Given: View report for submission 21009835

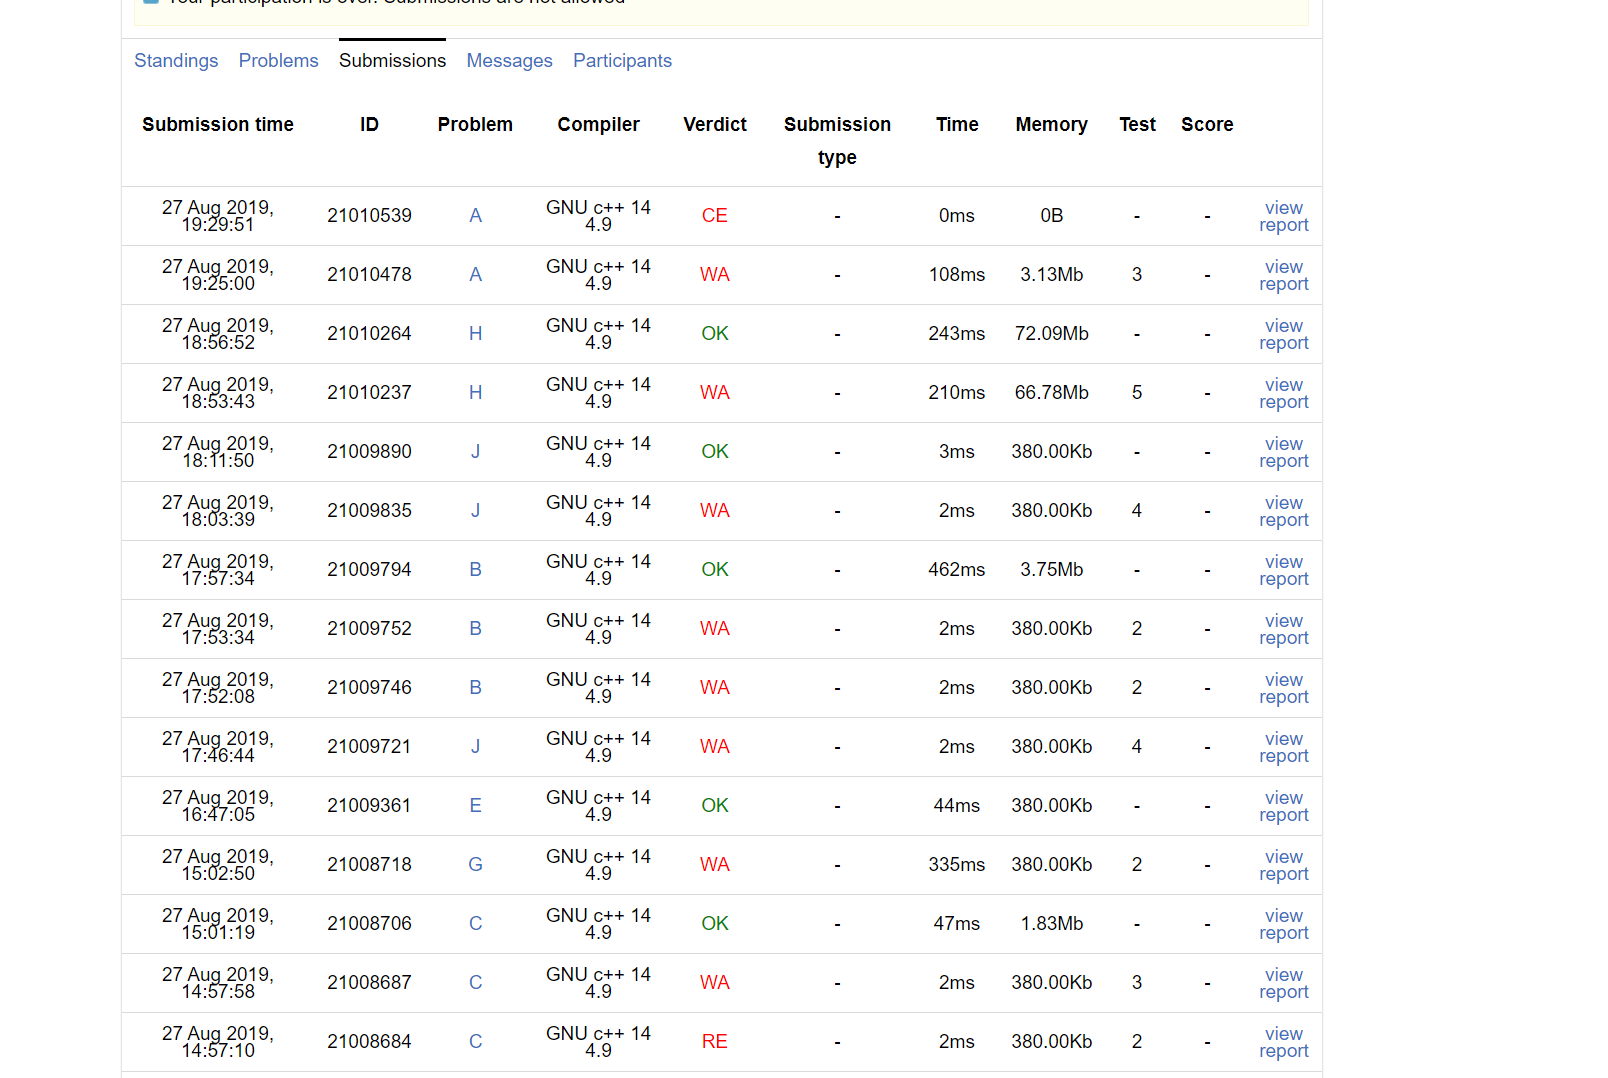Looking at the screenshot, I should click(x=1283, y=511).
